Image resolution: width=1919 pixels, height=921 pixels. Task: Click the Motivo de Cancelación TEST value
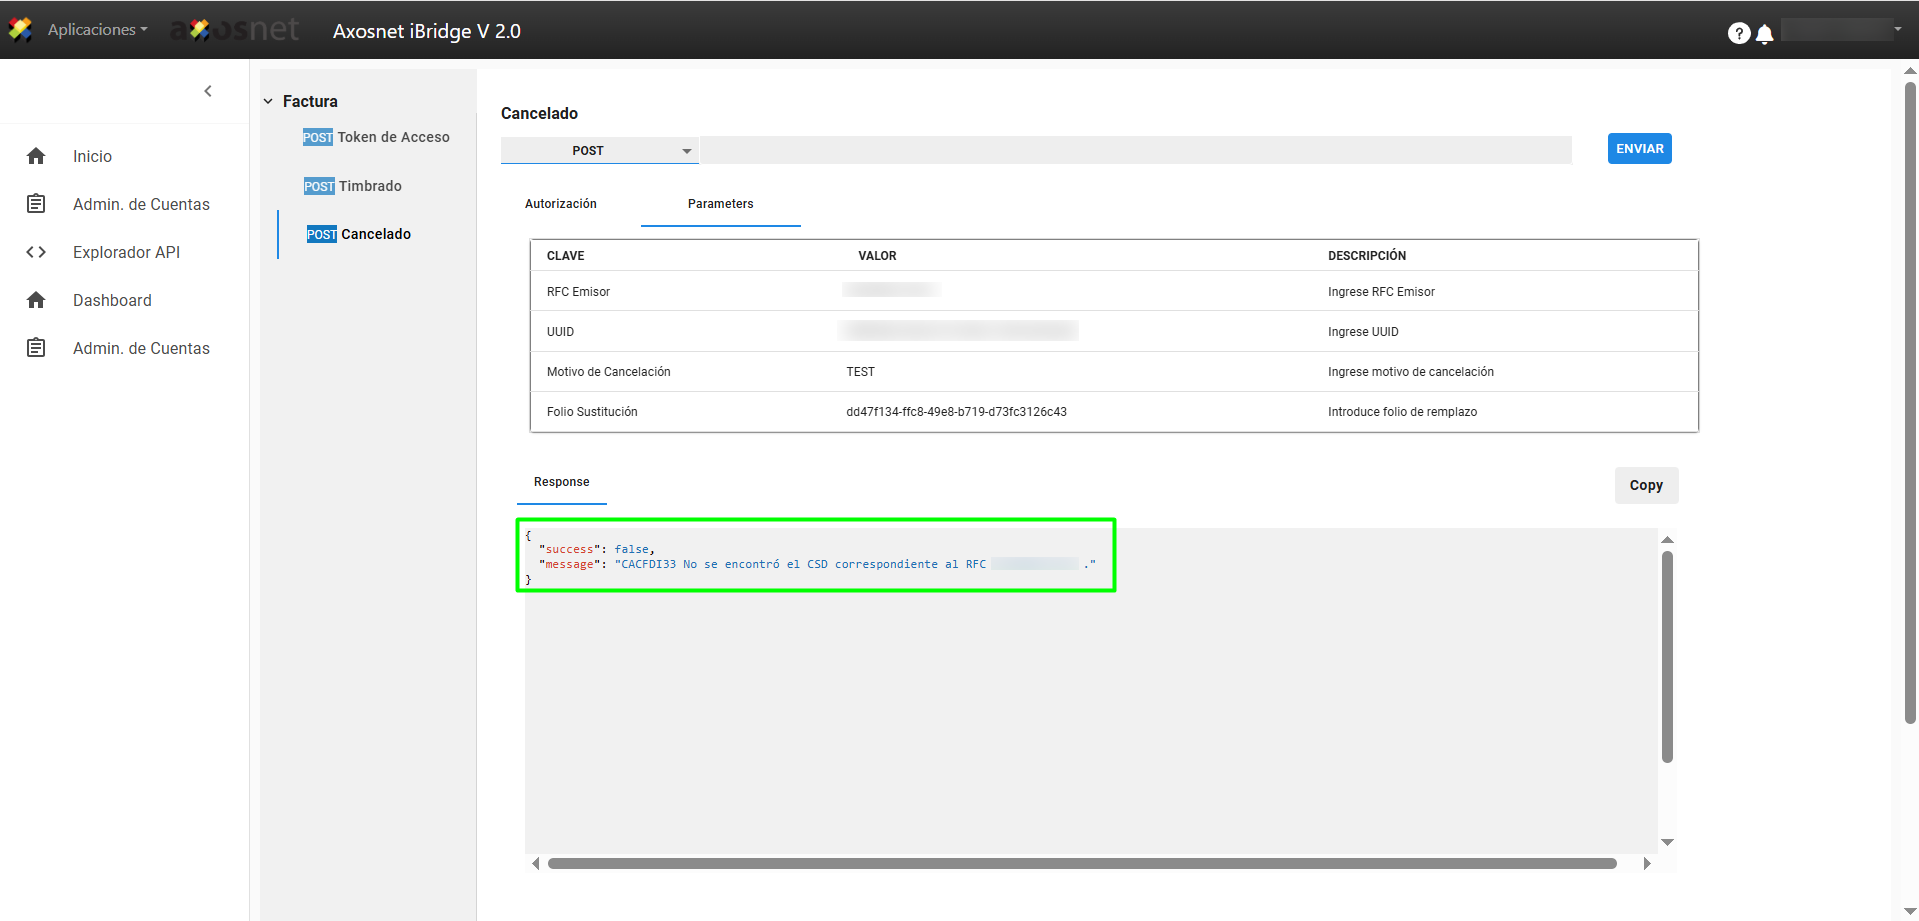tap(860, 372)
